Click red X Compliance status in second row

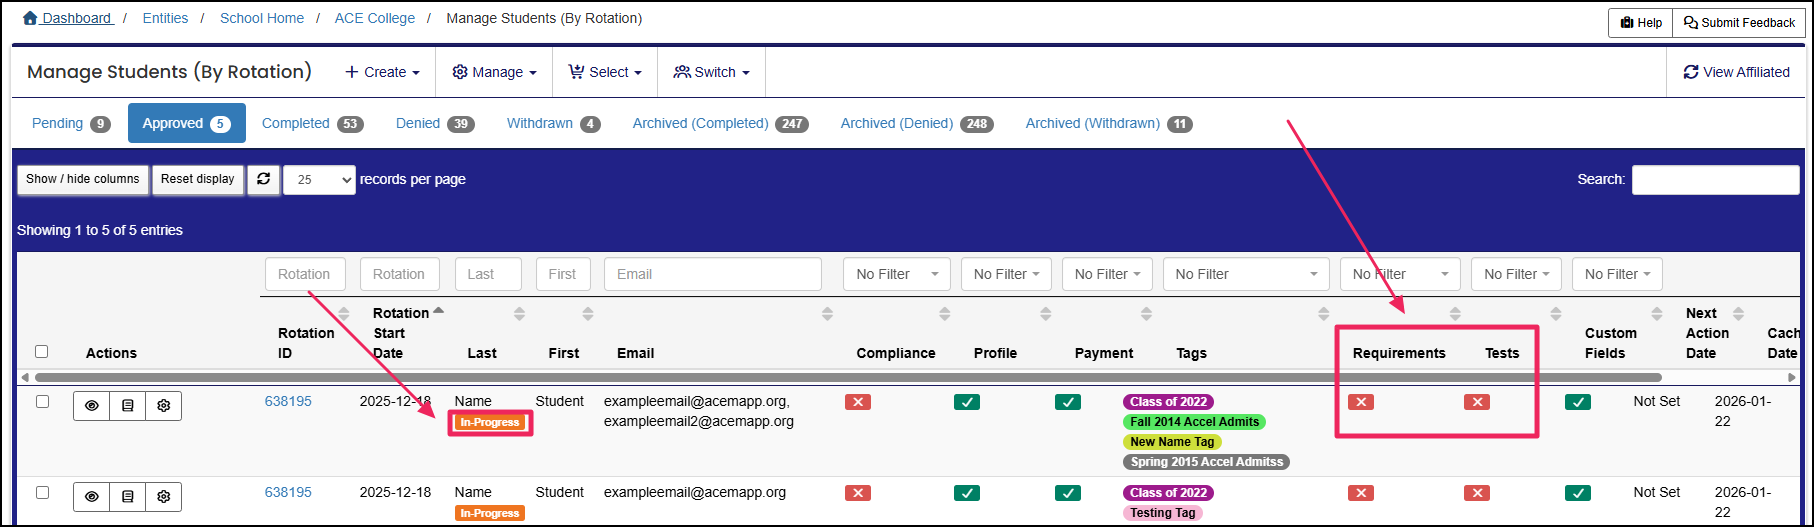coord(858,493)
